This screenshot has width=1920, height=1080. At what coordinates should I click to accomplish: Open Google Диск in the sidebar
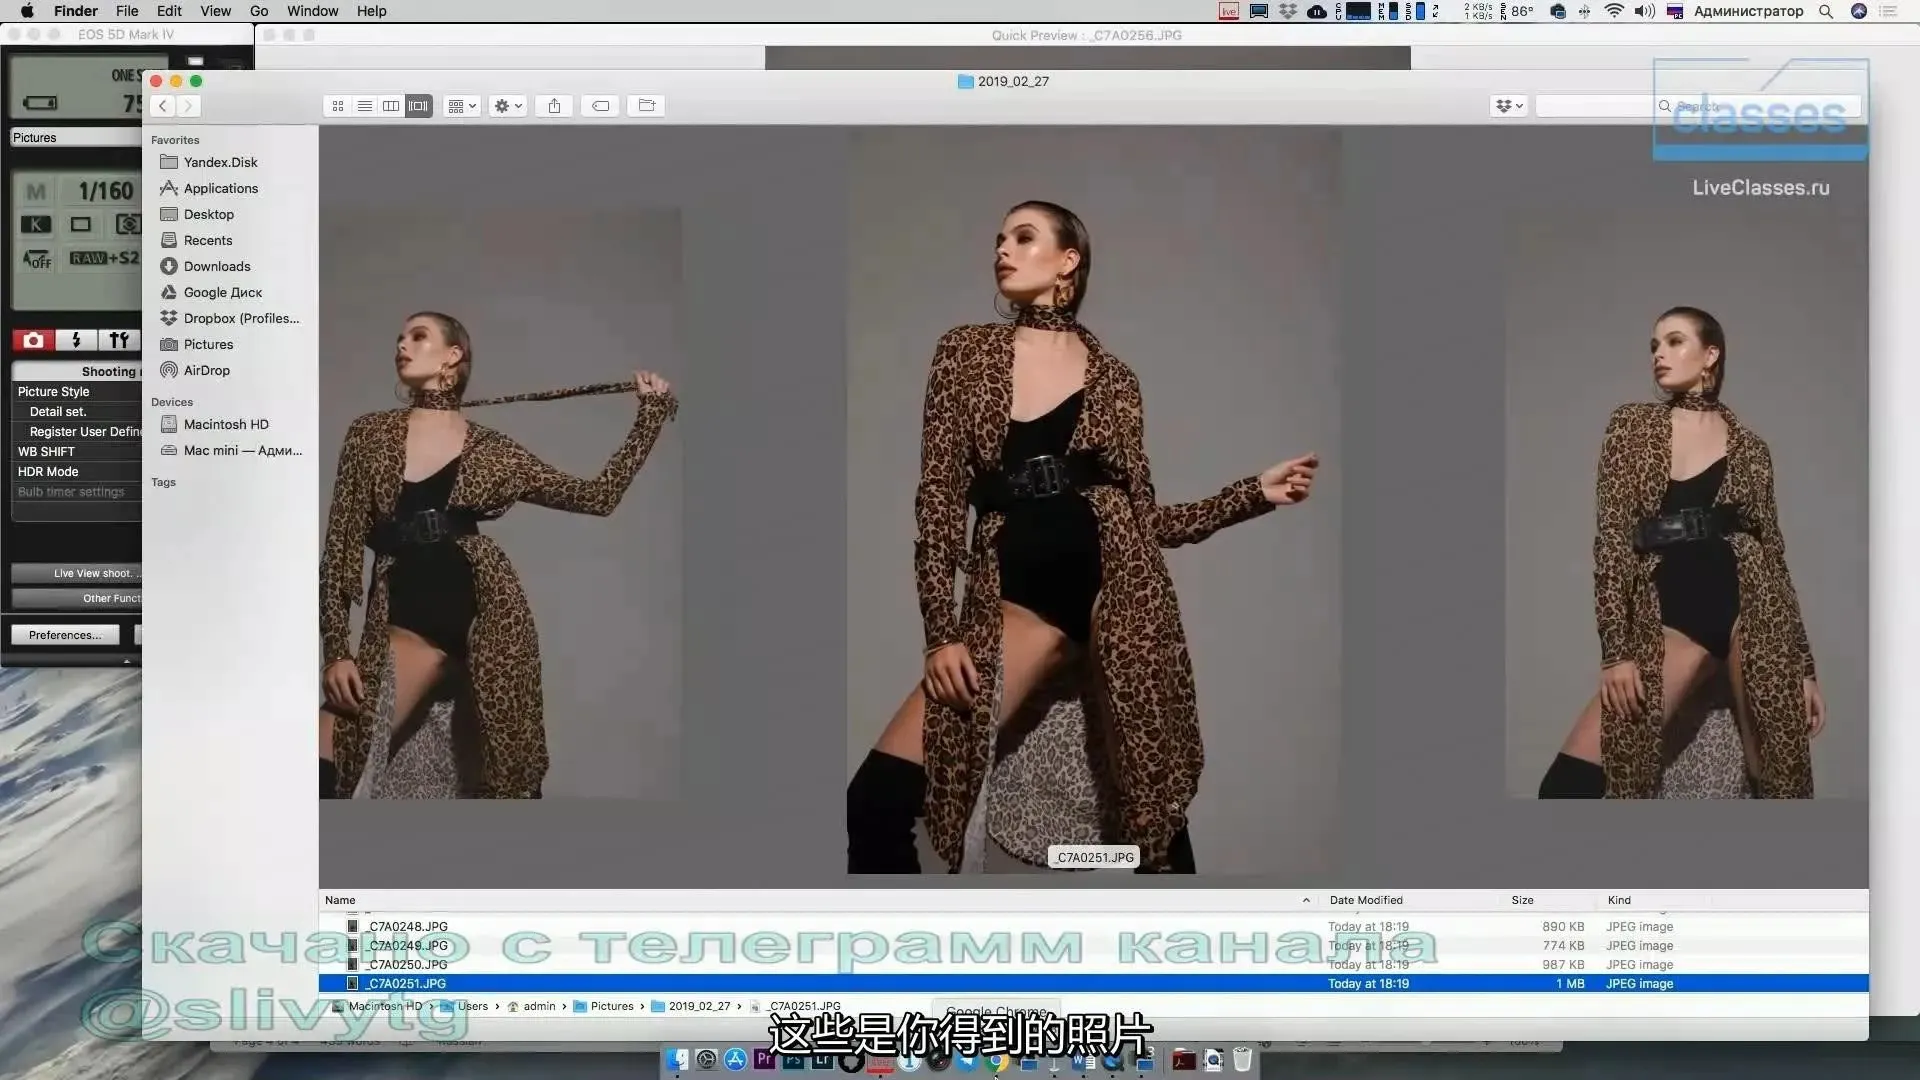click(x=222, y=292)
